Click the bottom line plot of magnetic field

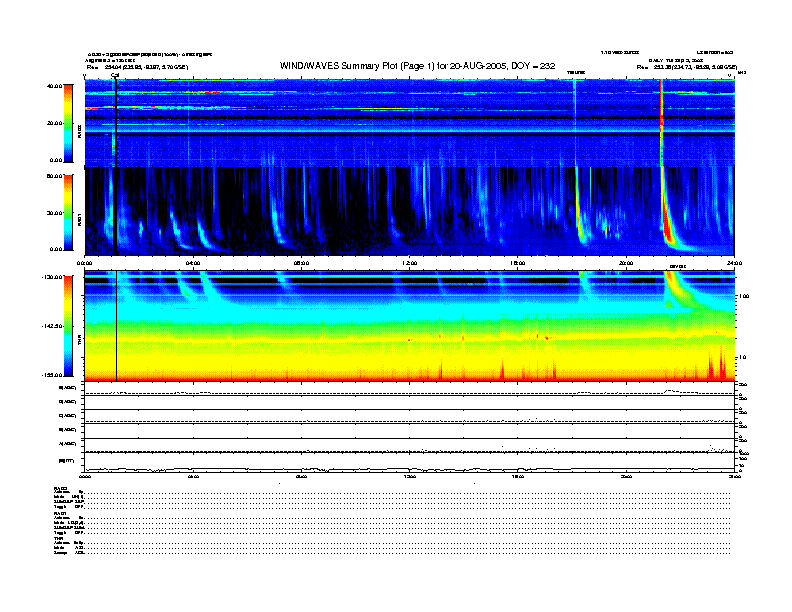point(410,462)
